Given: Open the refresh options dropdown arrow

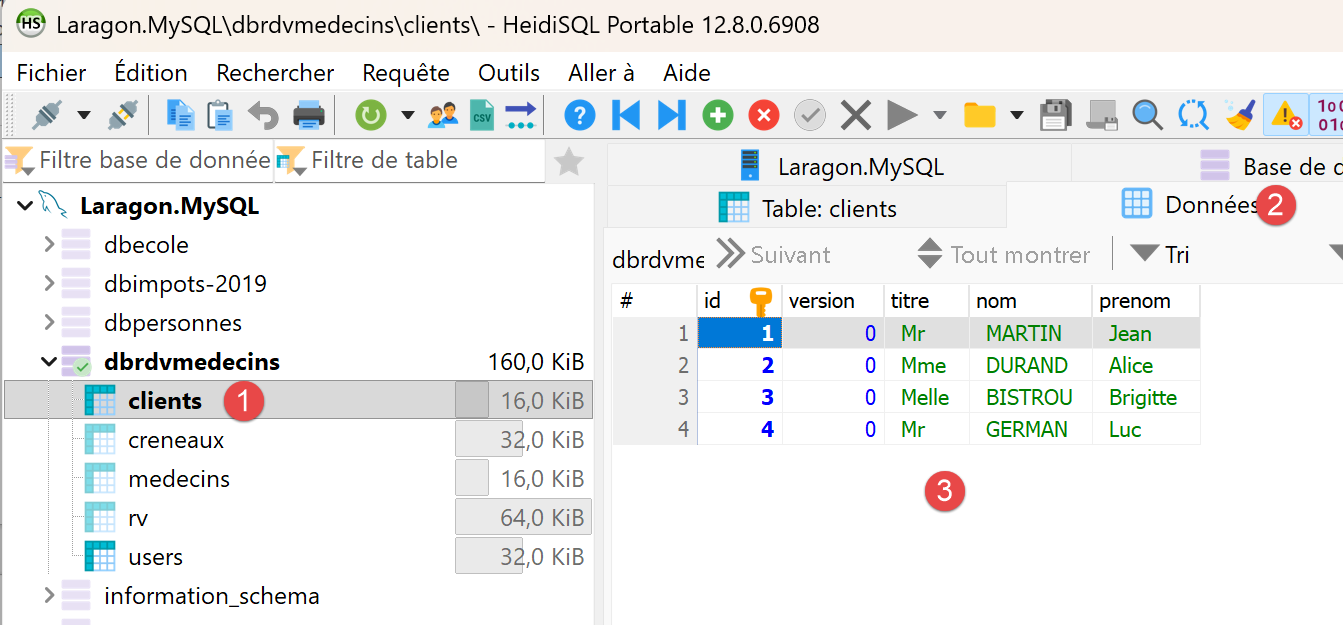Looking at the screenshot, I should coord(407,115).
